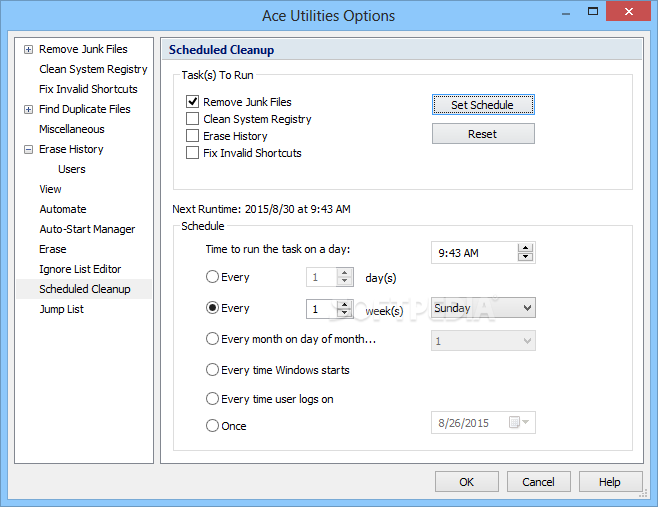Select Every time user logs on option
This screenshot has height=507, width=658.
click(212, 399)
